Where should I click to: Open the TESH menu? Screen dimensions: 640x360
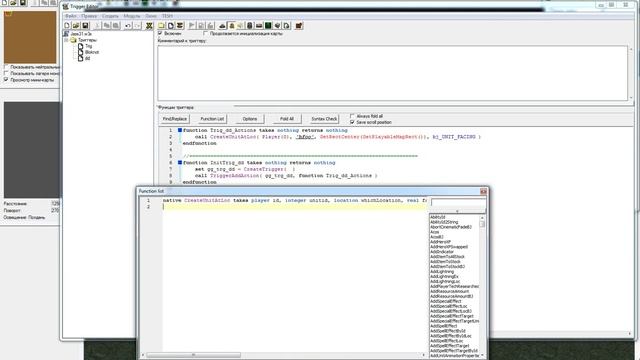pyautogui.click(x=167, y=16)
